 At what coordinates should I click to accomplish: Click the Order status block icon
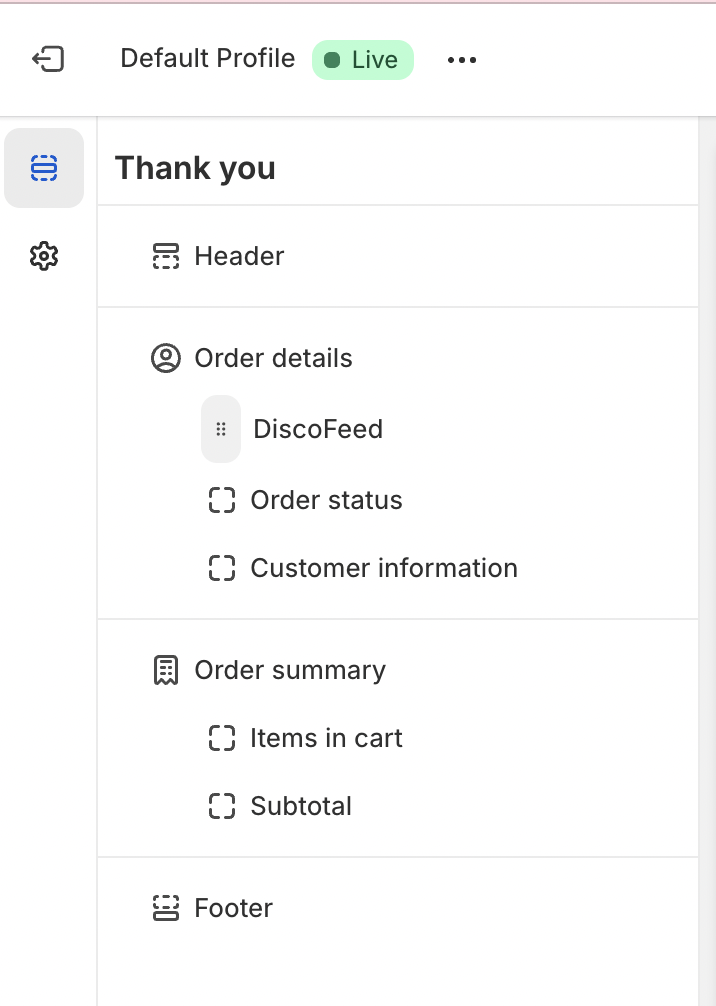(x=222, y=500)
